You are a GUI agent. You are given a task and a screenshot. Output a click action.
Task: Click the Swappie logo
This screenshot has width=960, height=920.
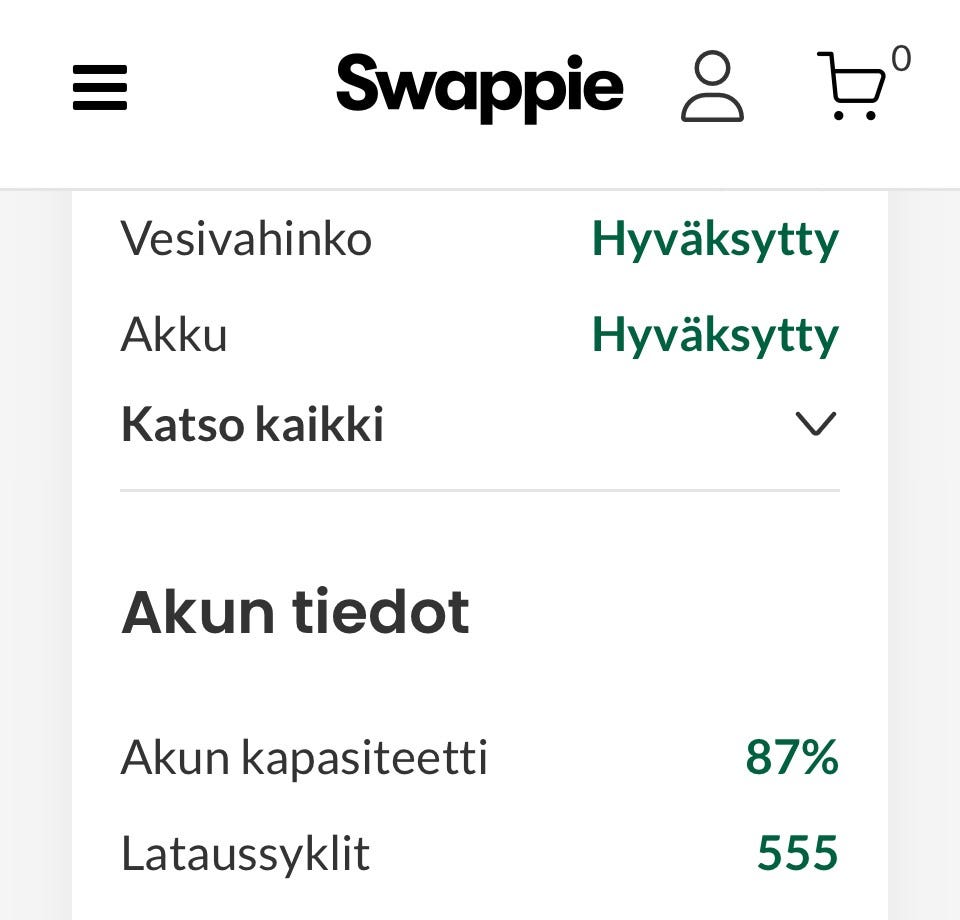tap(479, 87)
